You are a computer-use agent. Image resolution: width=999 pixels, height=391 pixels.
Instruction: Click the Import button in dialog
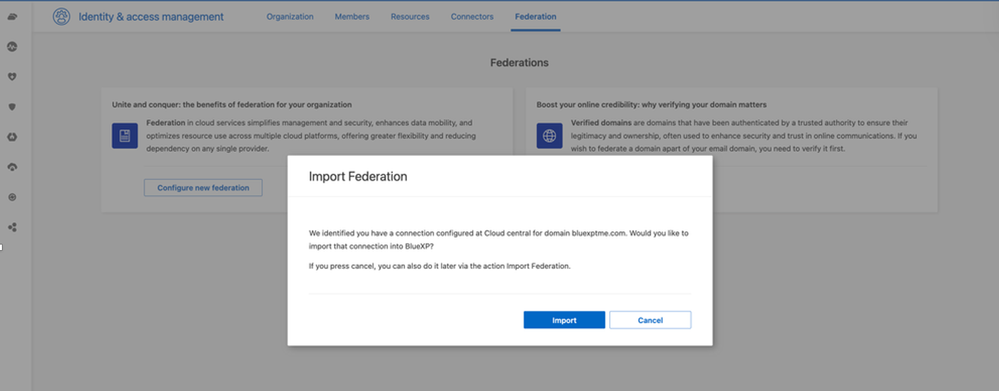(x=564, y=320)
